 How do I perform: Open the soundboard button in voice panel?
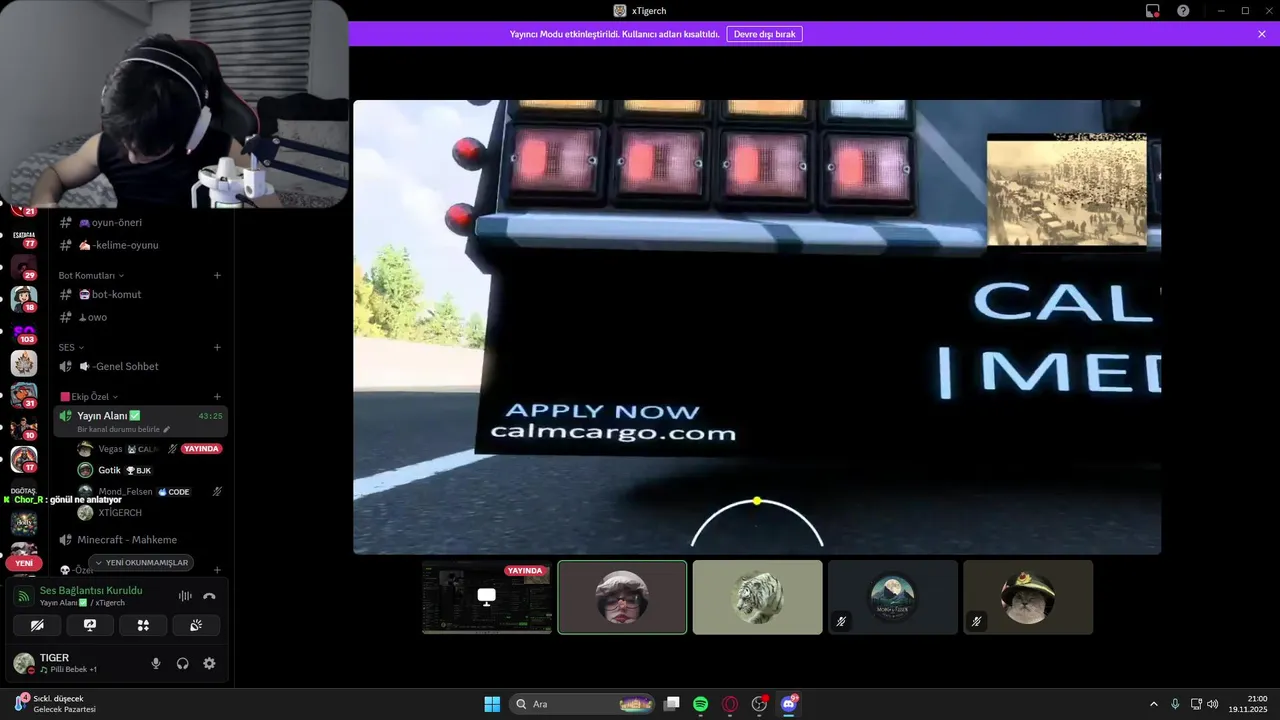196,625
